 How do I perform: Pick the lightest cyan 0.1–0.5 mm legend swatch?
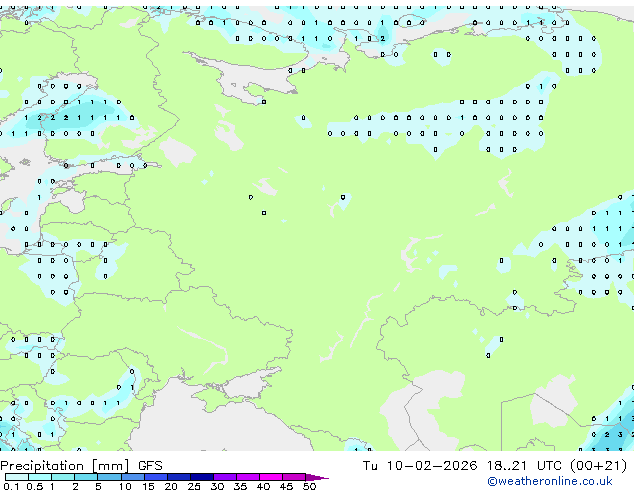17,477
